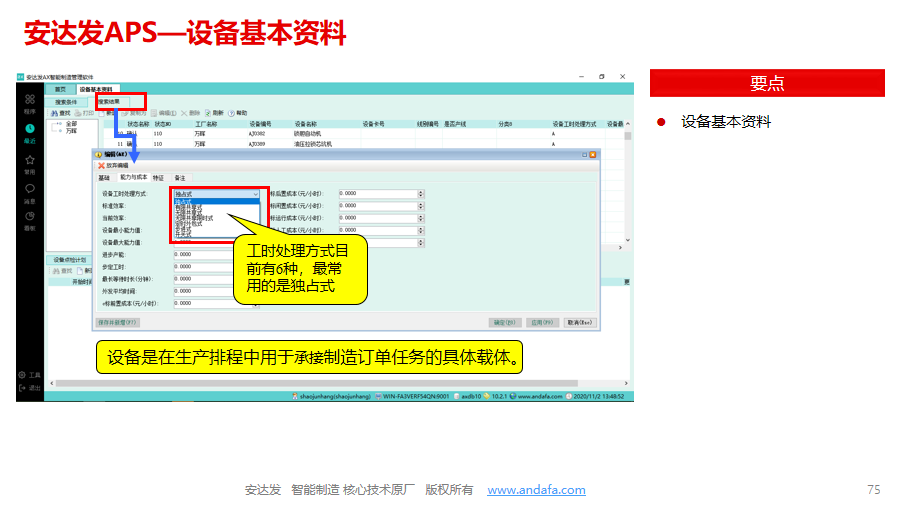Click the grid vertical scrollbar up arrow
The image size is (907, 509).
pyautogui.click(x=628, y=124)
